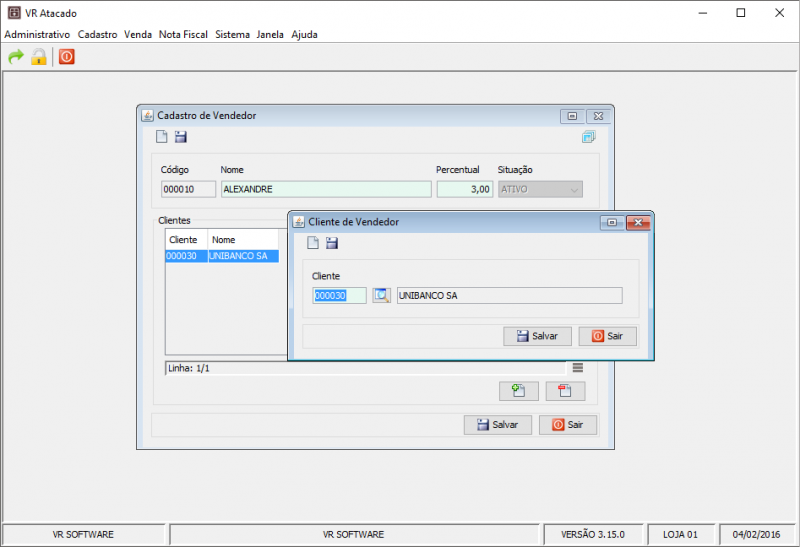
Task: Click Java icon in Cadastro de Vendedor title
Action: (147, 116)
